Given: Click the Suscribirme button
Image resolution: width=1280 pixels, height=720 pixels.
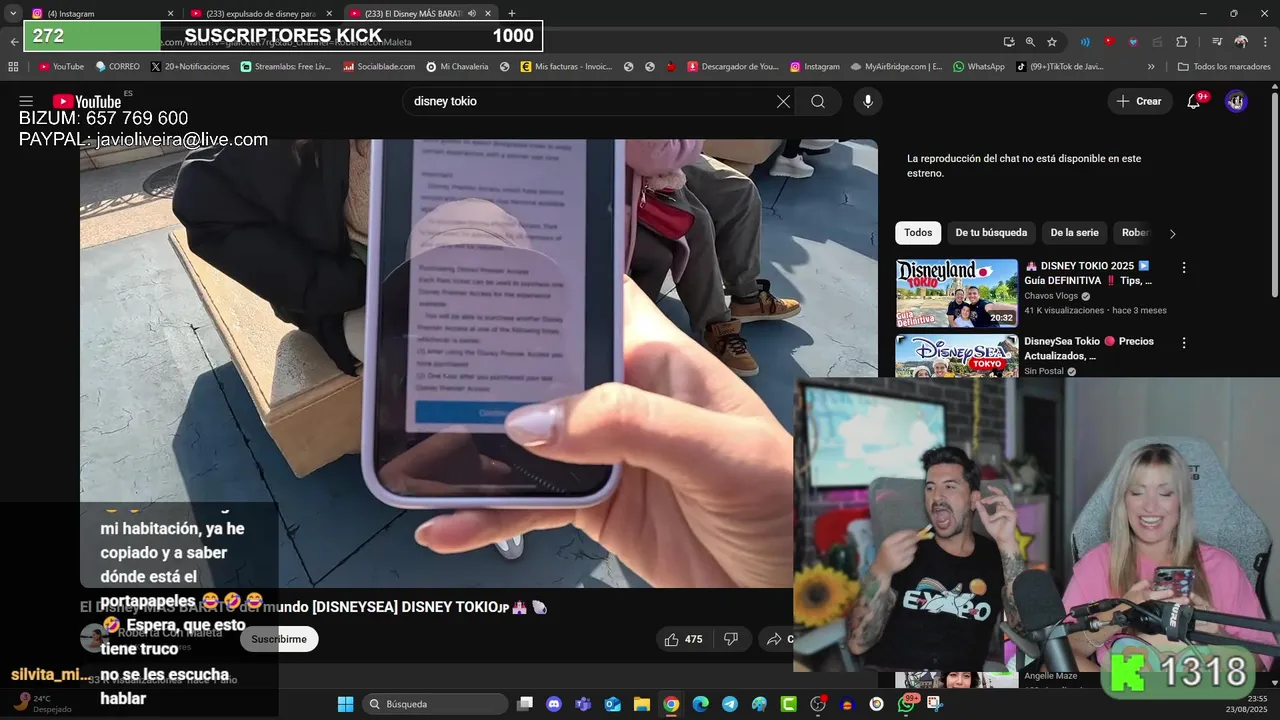Looking at the screenshot, I should tap(279, 639).
